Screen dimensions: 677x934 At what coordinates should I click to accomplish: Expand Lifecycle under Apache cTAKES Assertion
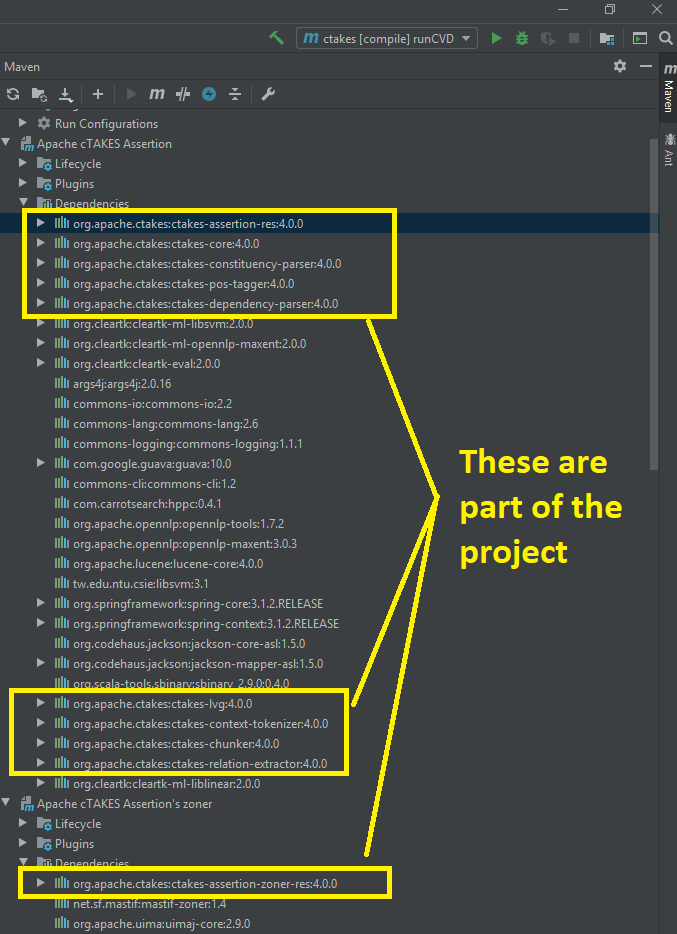23,163
